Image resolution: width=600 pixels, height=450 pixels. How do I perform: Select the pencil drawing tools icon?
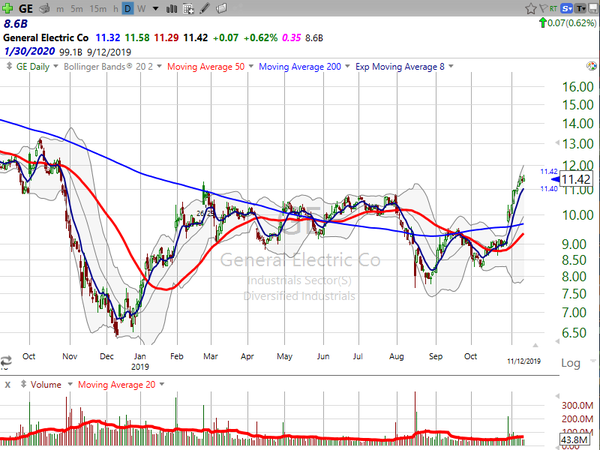[x=205, y=8]
